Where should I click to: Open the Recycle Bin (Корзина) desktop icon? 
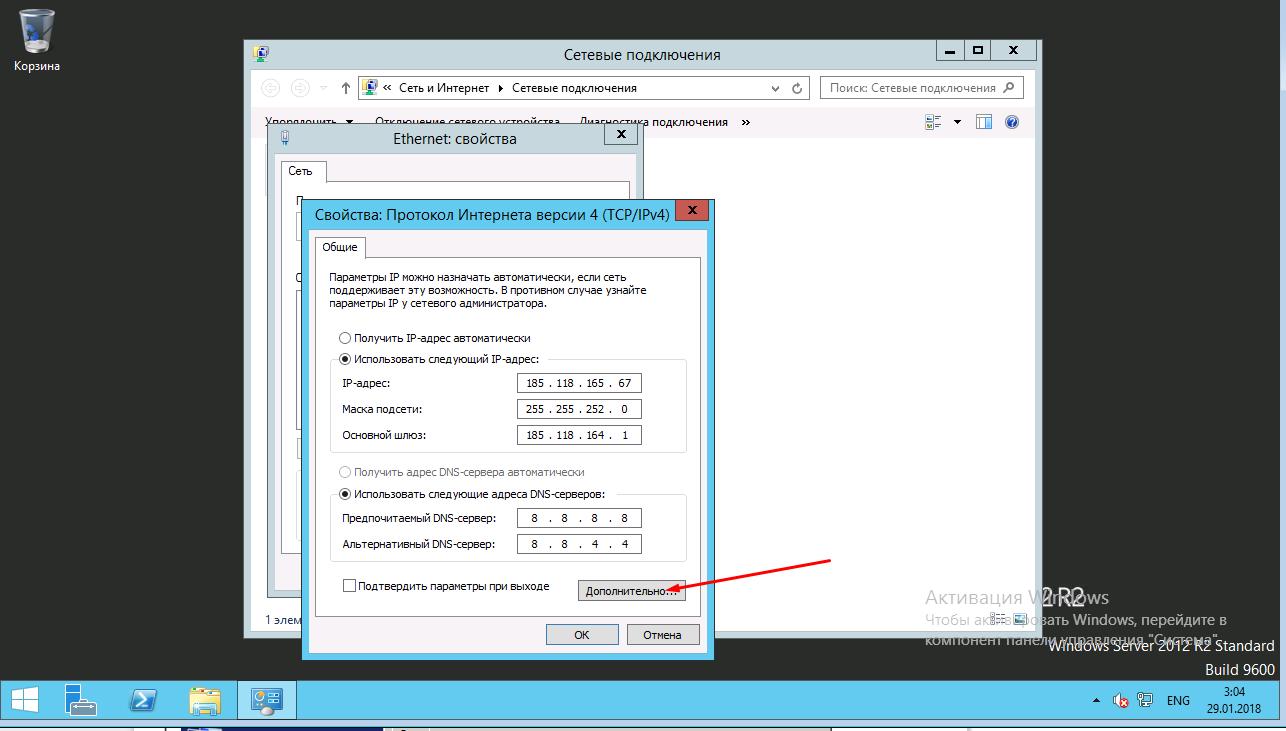(37, 40)
